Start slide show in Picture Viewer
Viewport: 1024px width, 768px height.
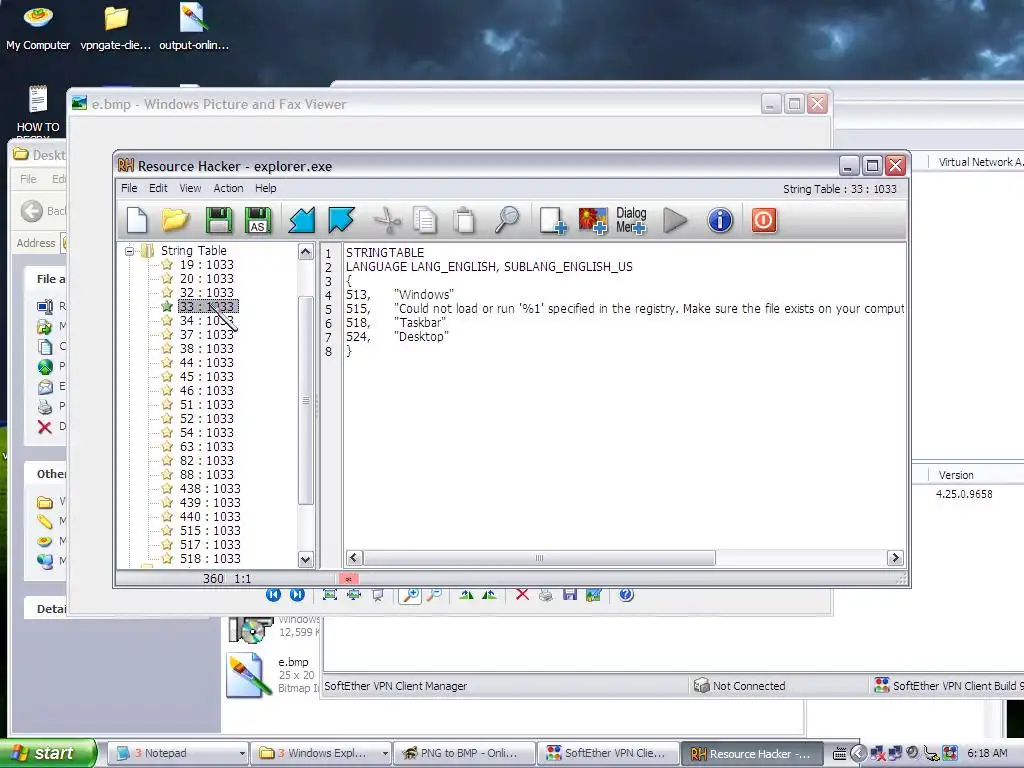tap(377, 594)
